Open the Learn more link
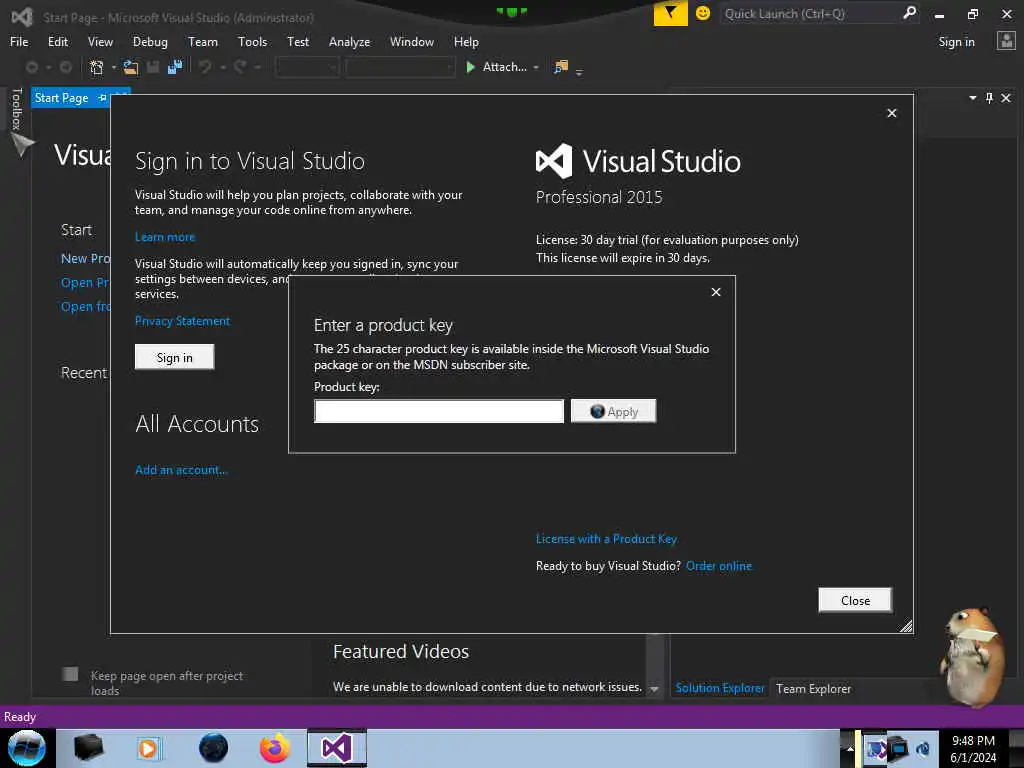 click(165, 237)
